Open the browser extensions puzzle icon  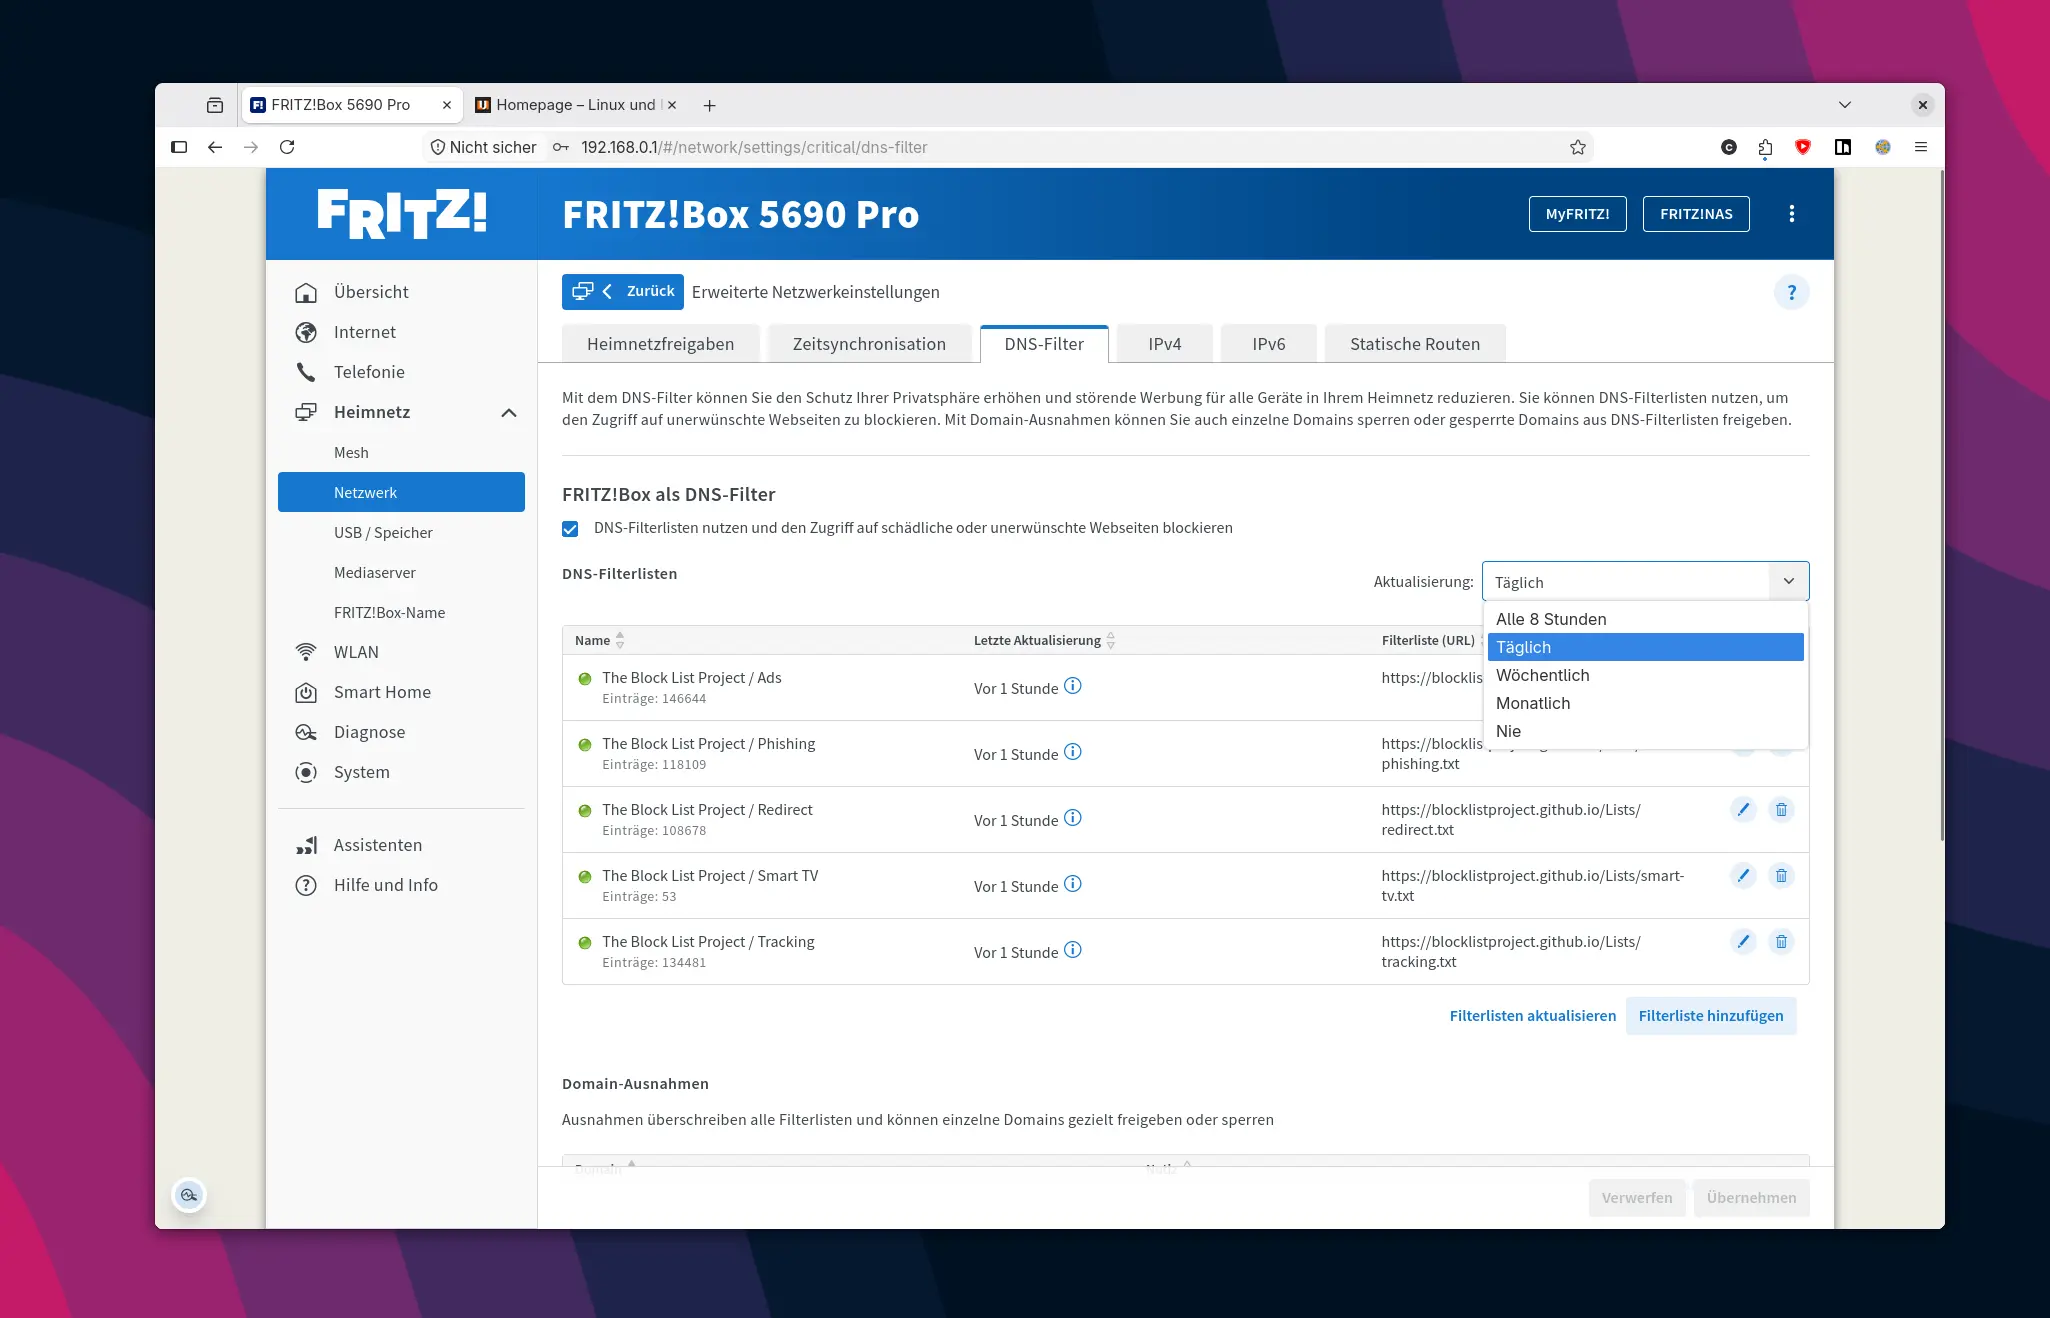pos(1765,147)
